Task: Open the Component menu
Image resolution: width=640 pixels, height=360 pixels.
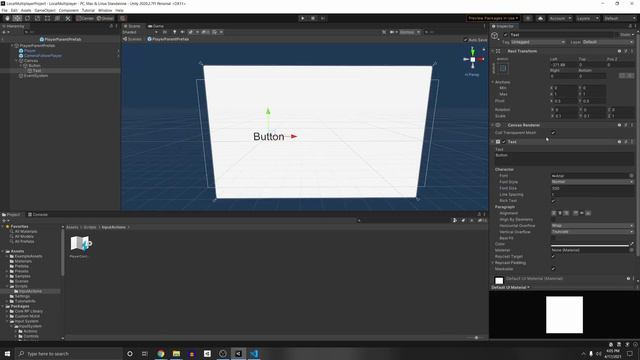Action: coord(69,10)
